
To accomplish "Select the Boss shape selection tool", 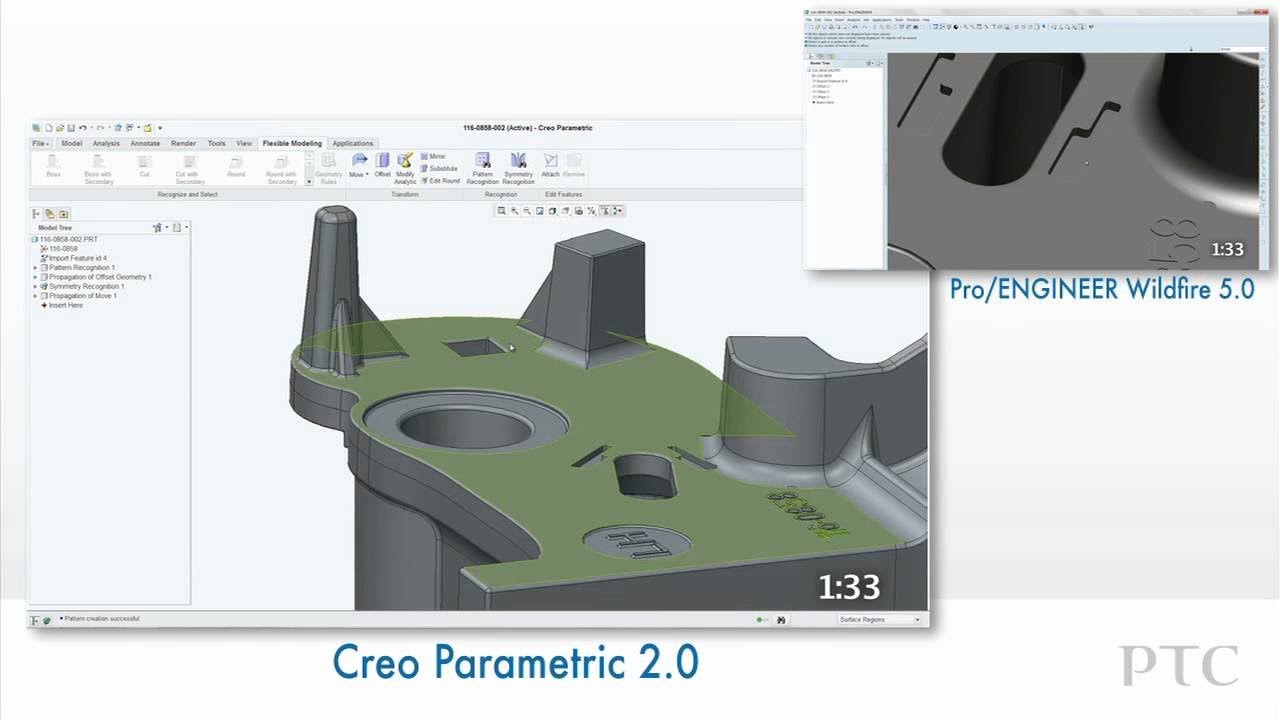I will pos(53,165).
